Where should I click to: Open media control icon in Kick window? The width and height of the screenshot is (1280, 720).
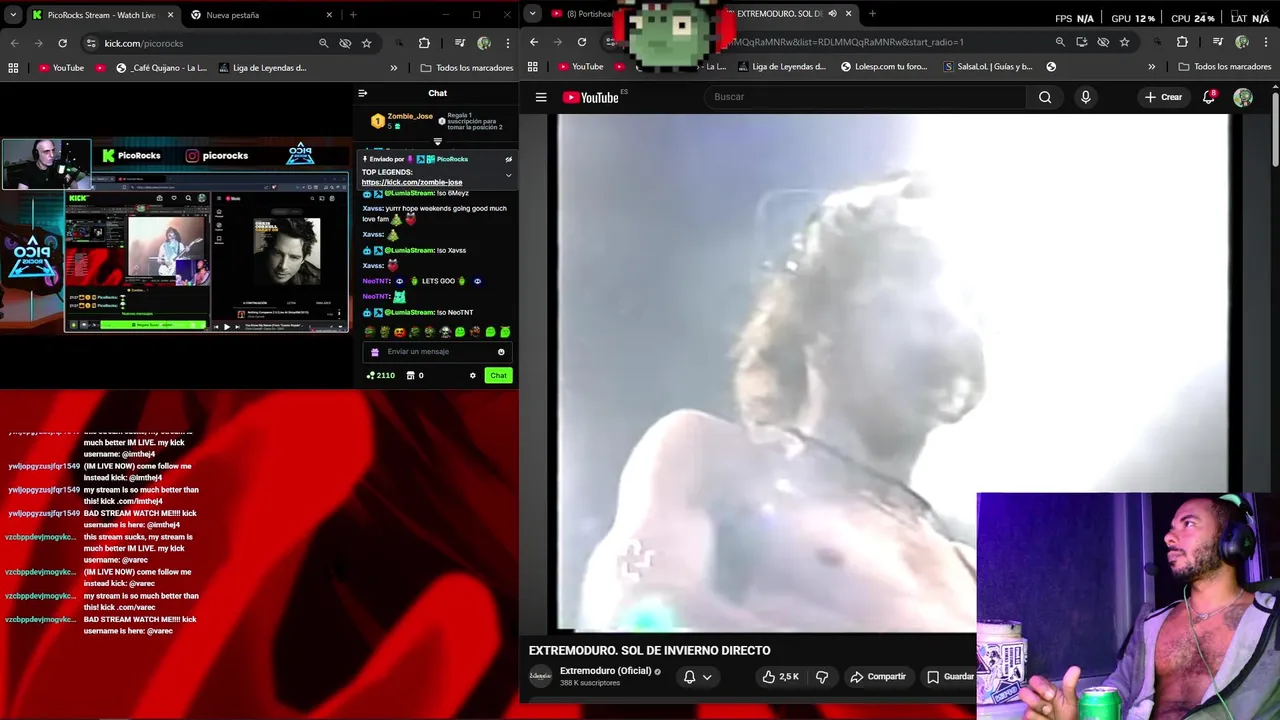point(459,43)
